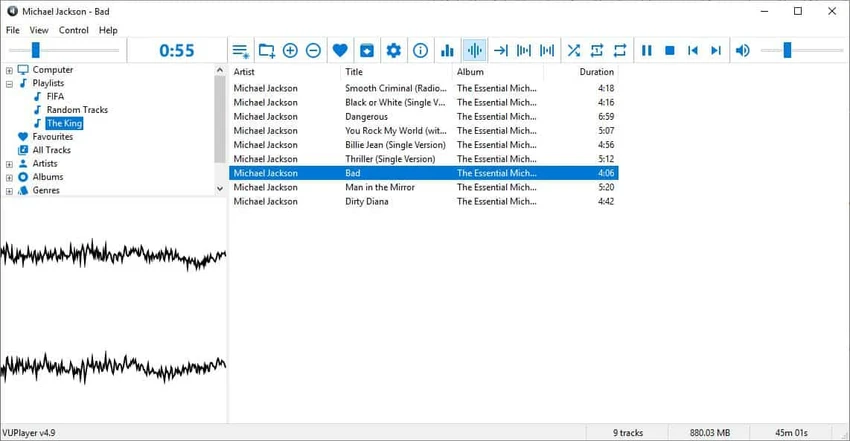The height and width of the screenshot is (441, 850).
Task: Toggle repeat track button
Action: pos(597,51)
